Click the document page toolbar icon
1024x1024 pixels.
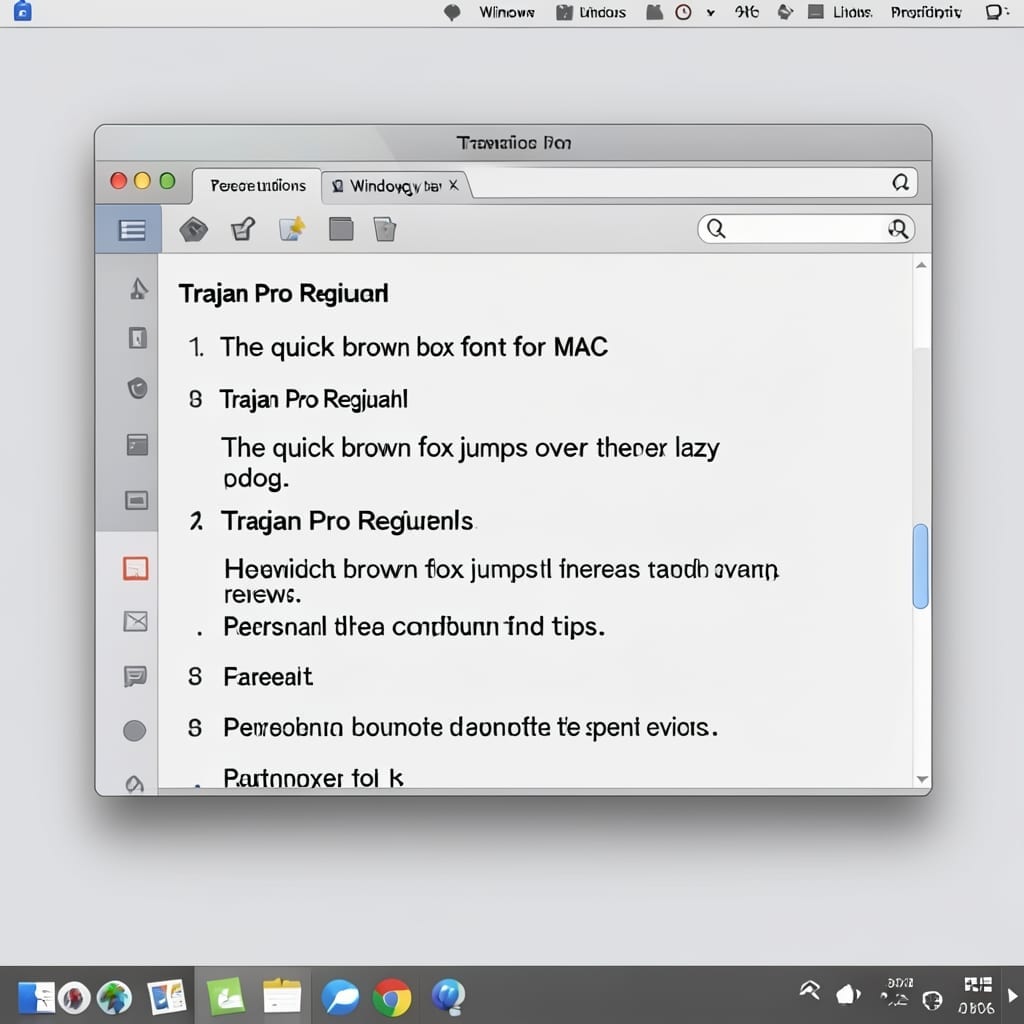(x=385, y=229)
